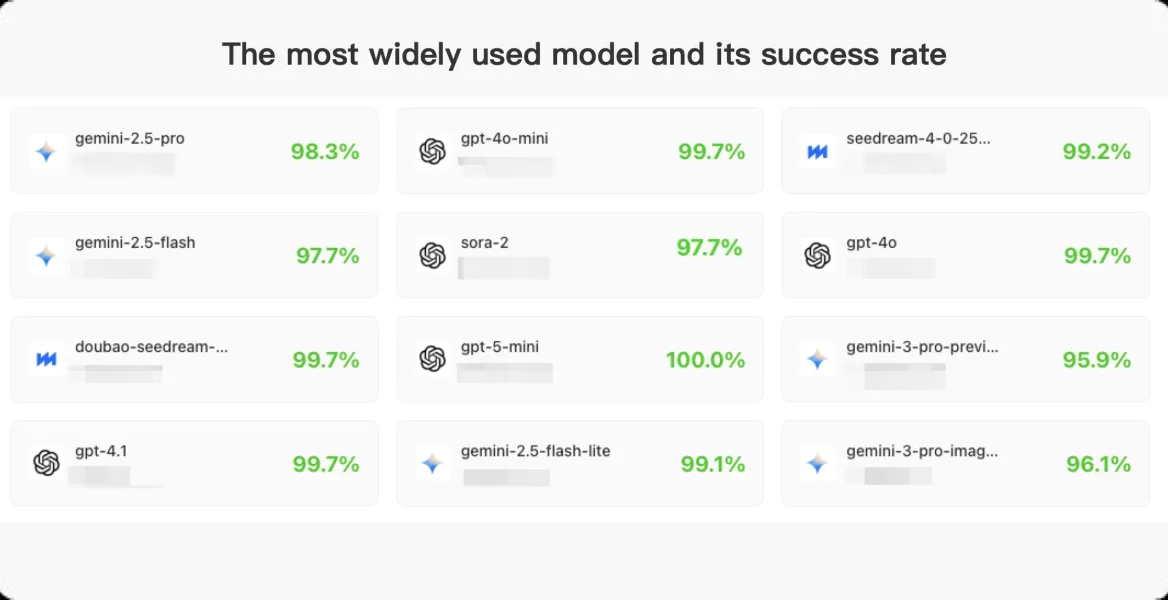This screenshot has width=1168, height=600.
Task: Select the Seedream icon on seedream-4-0-25 card
Action: (x=816, y=151)
